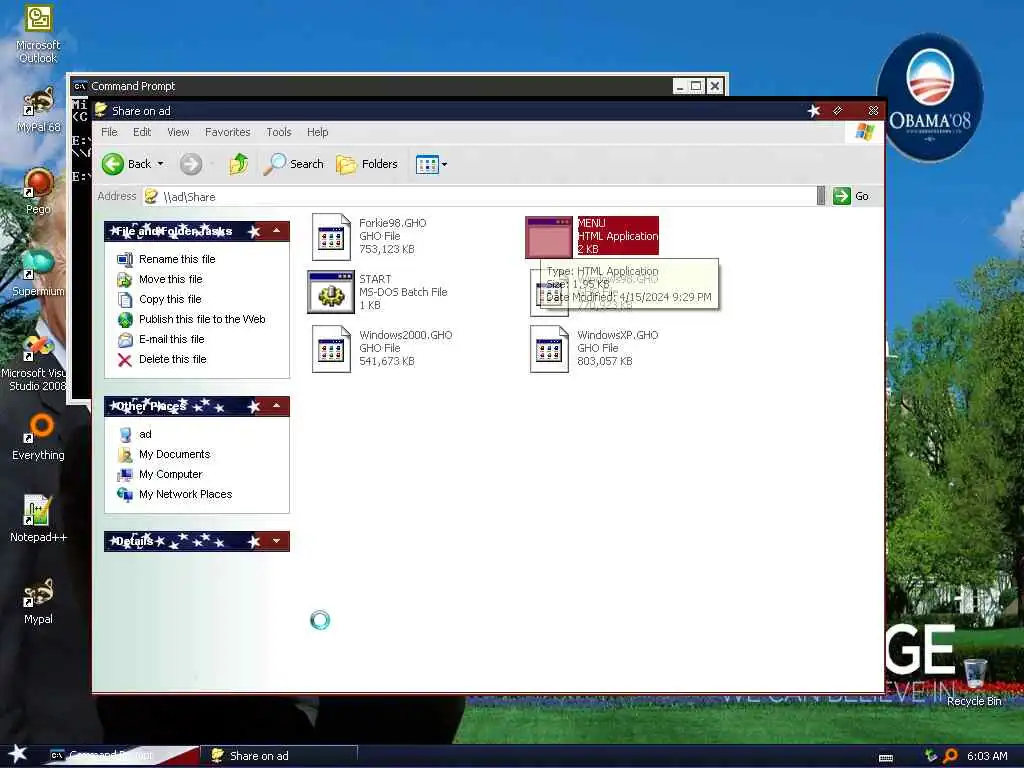Click the Command Prompt window system icon
The image size is (1024, 768).
[x=80, y=86]
